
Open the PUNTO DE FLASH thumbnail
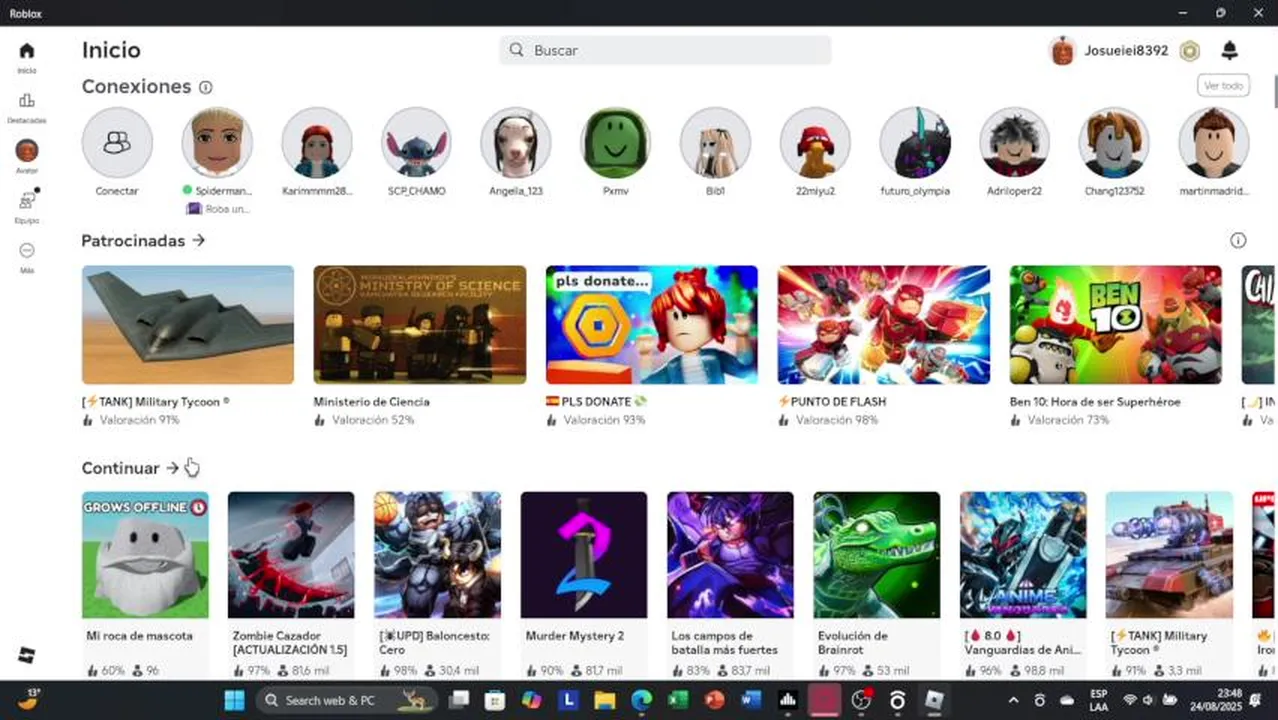(884, 325)
